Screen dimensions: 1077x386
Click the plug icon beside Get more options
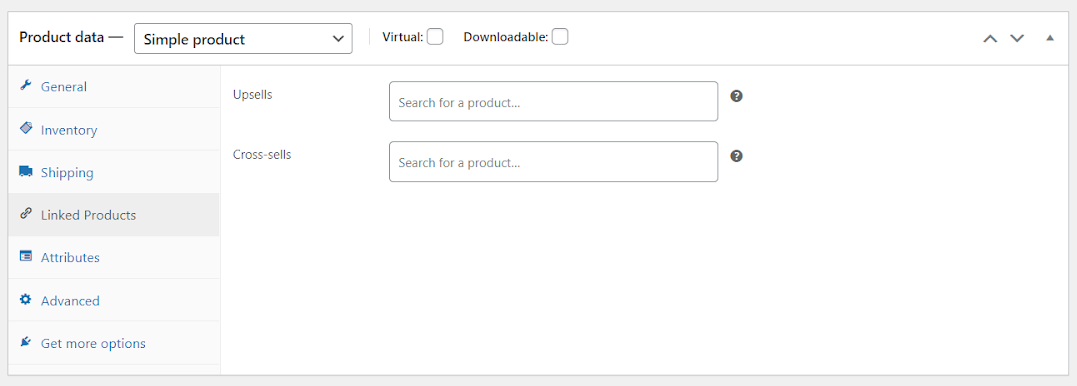click(26, 342)
